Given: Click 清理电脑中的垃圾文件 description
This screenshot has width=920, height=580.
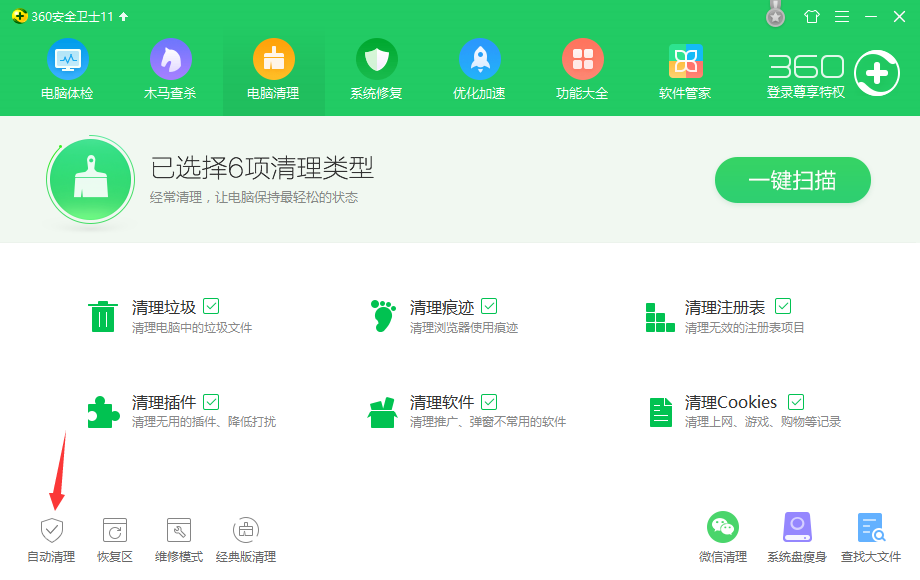Looking at the screenshot, I should 192,328.
